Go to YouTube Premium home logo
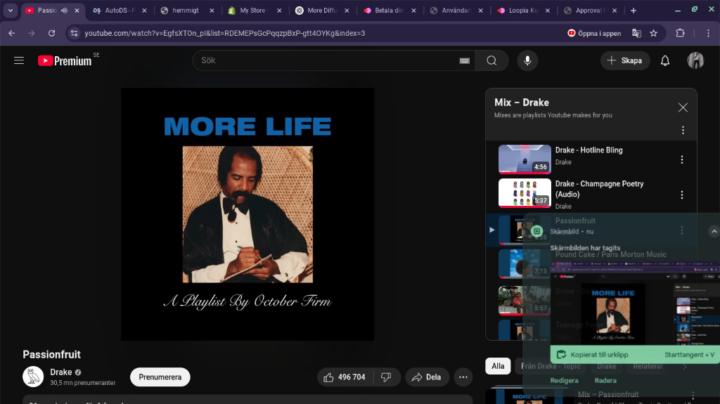This screenshot has width=720, height=404. pos(65,61)
